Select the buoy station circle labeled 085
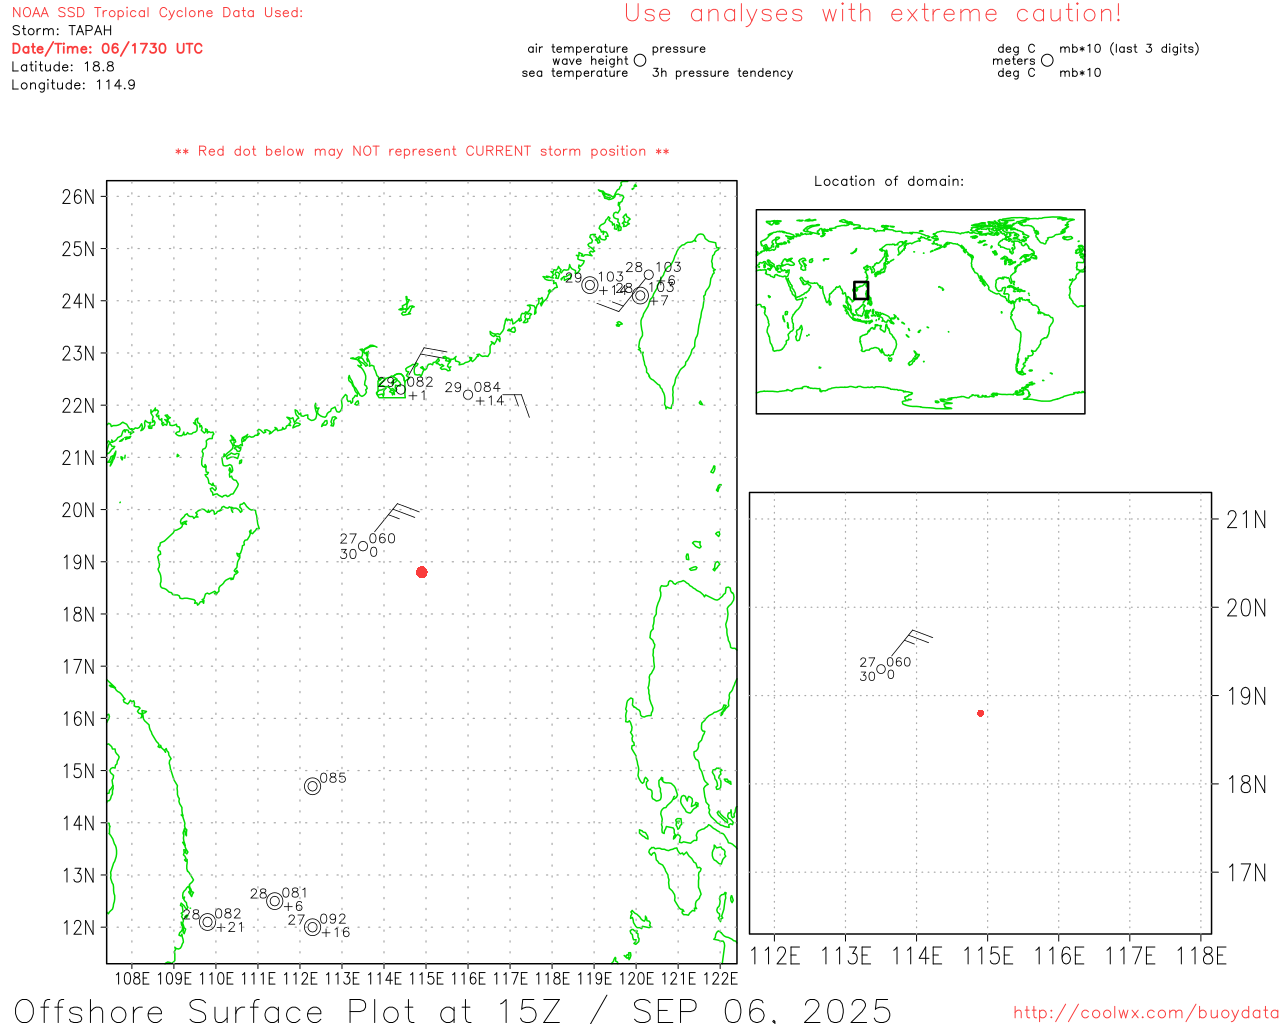 pyautogui.click(x=312, y=786)
